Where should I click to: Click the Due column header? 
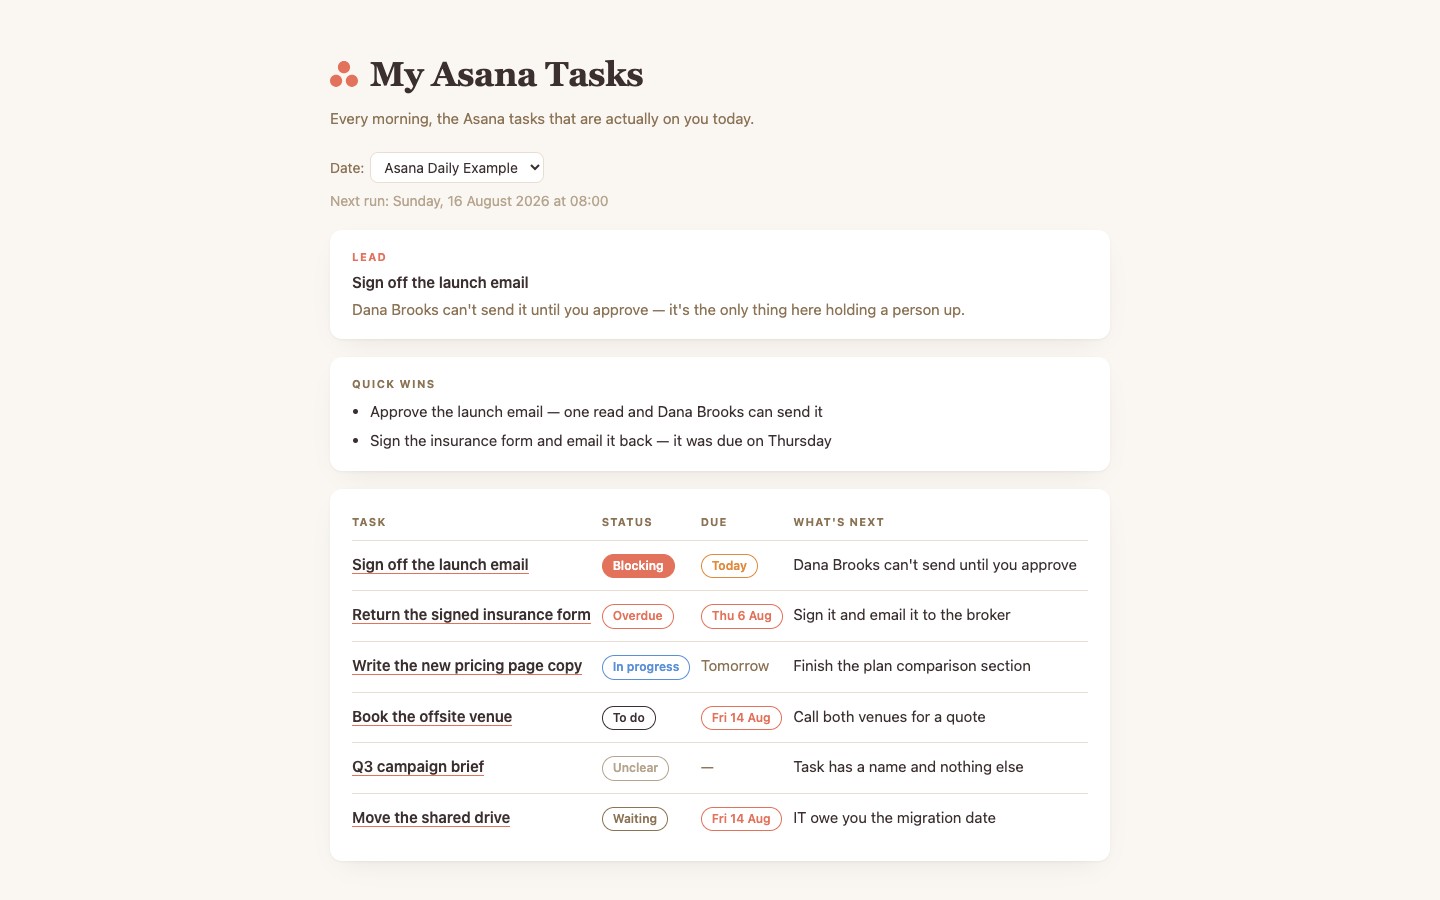[x=714, y=522]
